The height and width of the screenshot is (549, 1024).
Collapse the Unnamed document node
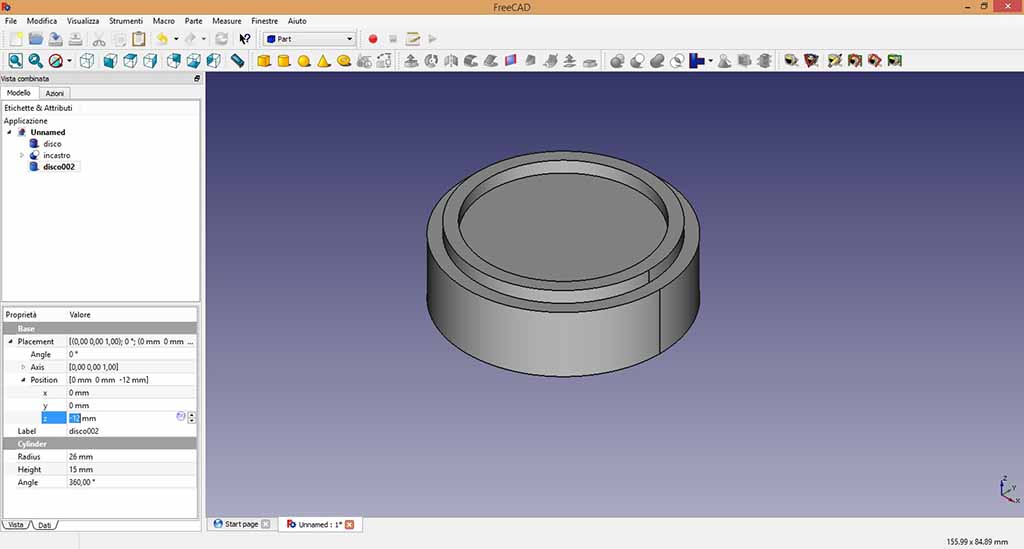[9, 132]
